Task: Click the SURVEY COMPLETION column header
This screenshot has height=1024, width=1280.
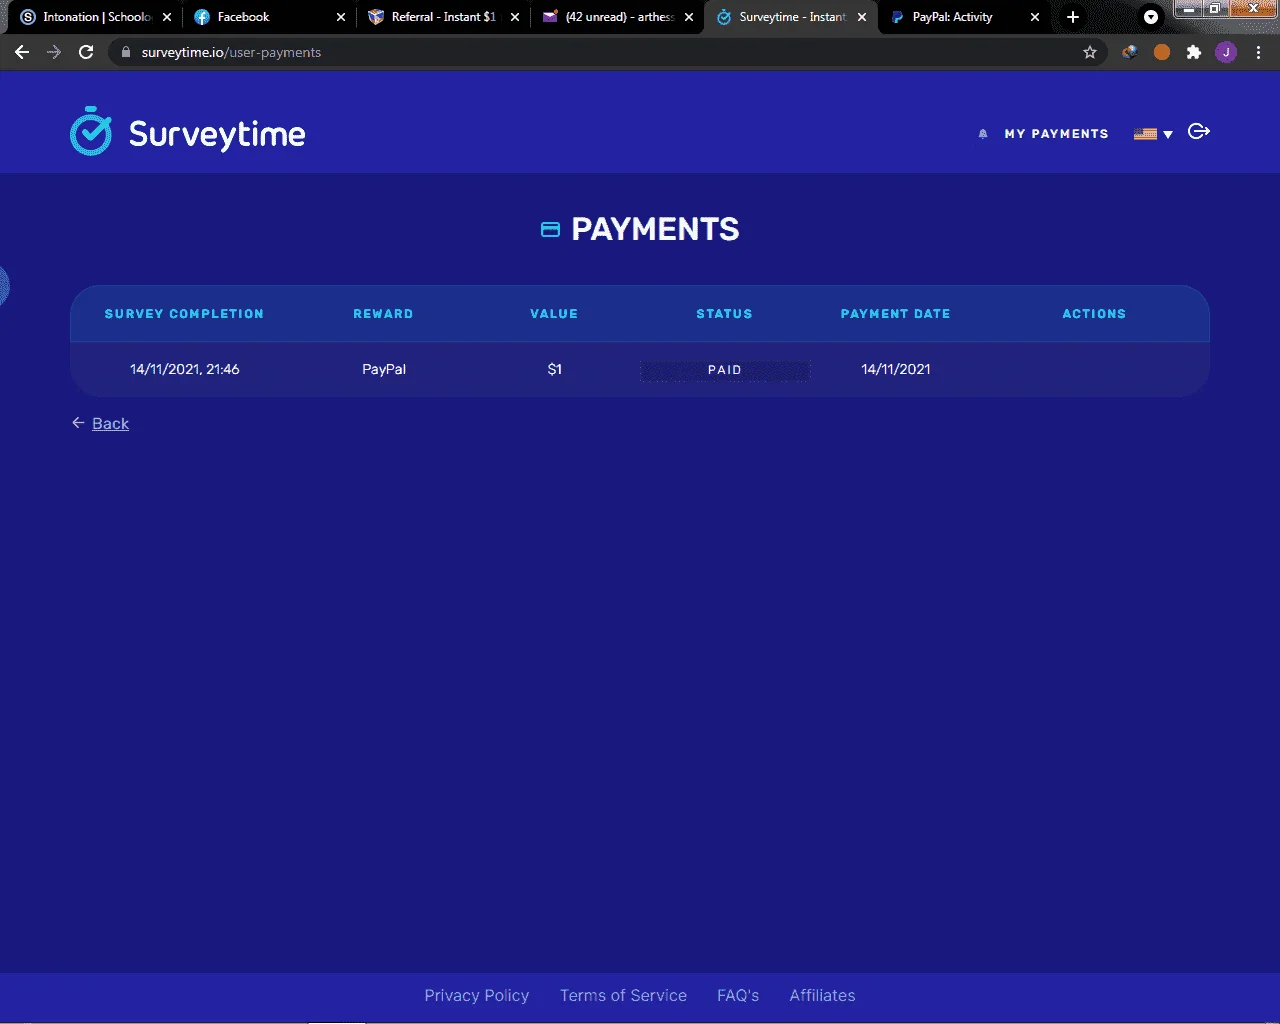Action: point(184,314)
